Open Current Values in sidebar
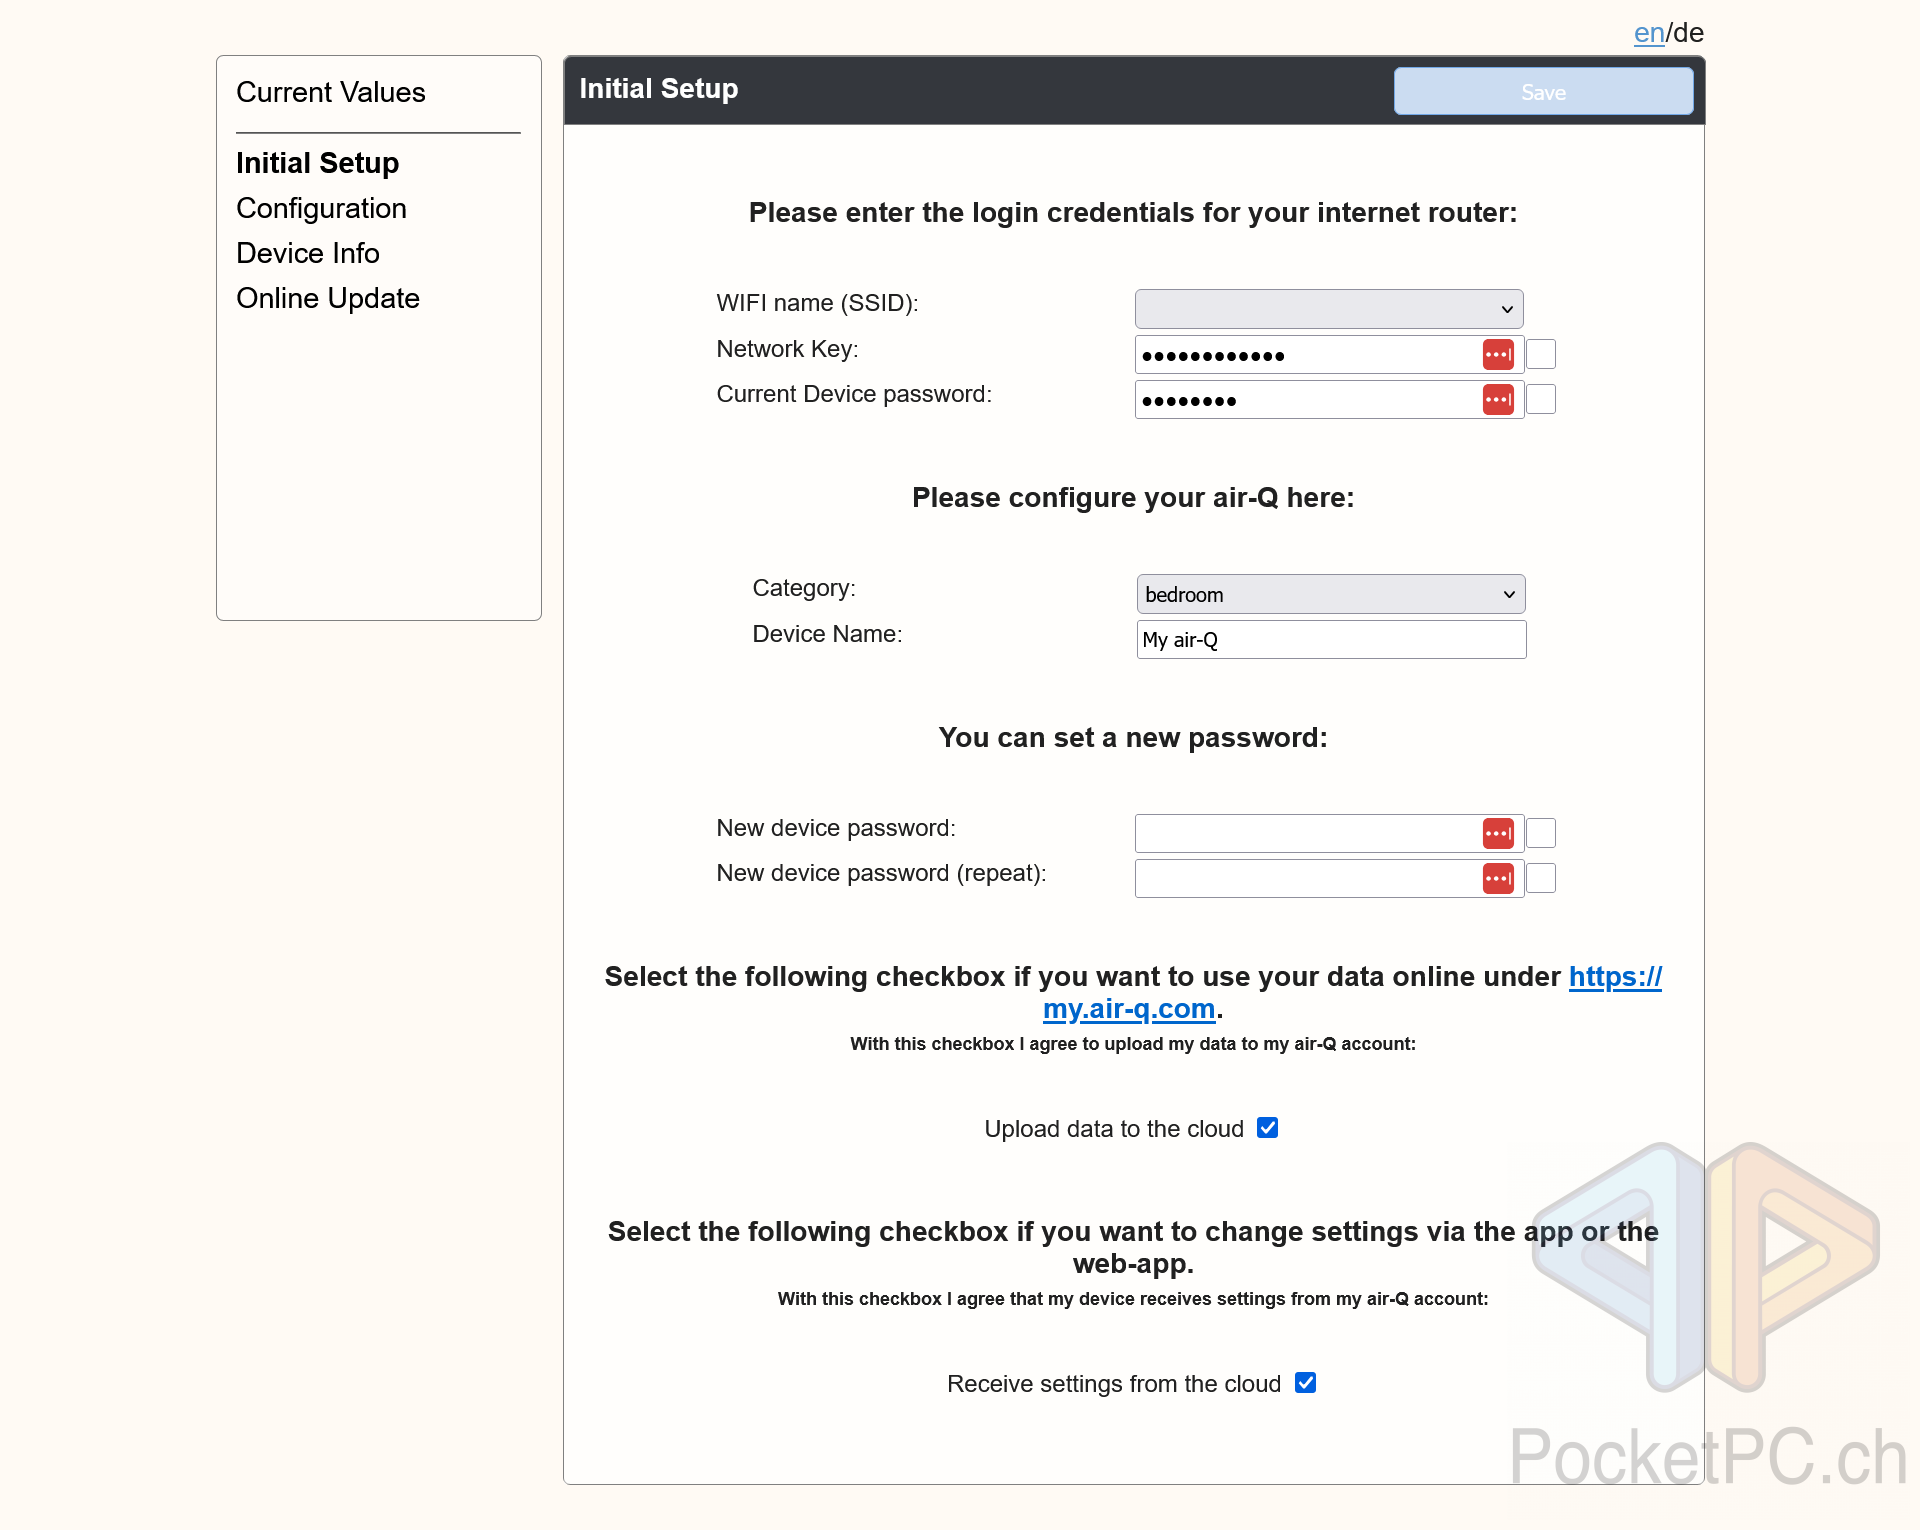The width and height of the screenshot is (1920, 1530). pyautogui.click(x=331, y=92)
